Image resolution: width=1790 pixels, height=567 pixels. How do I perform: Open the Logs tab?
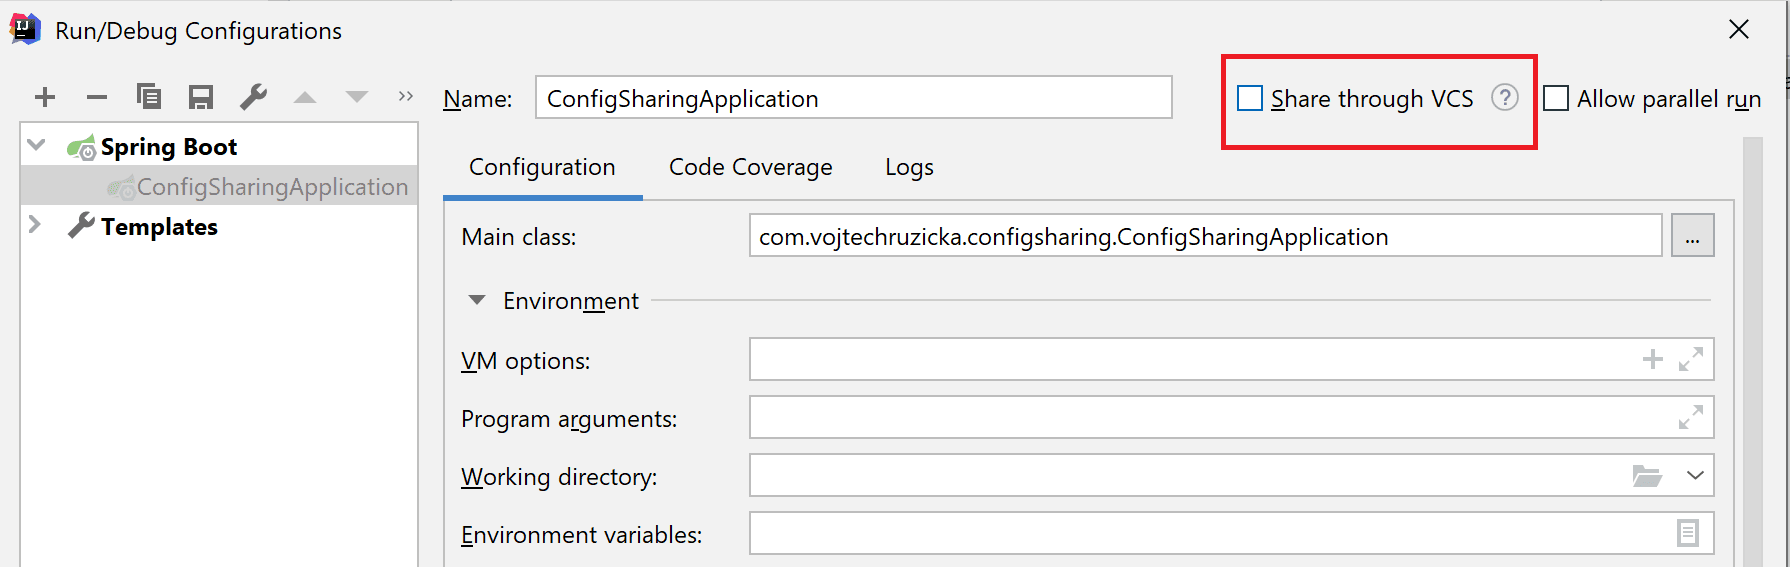point(909,167)
